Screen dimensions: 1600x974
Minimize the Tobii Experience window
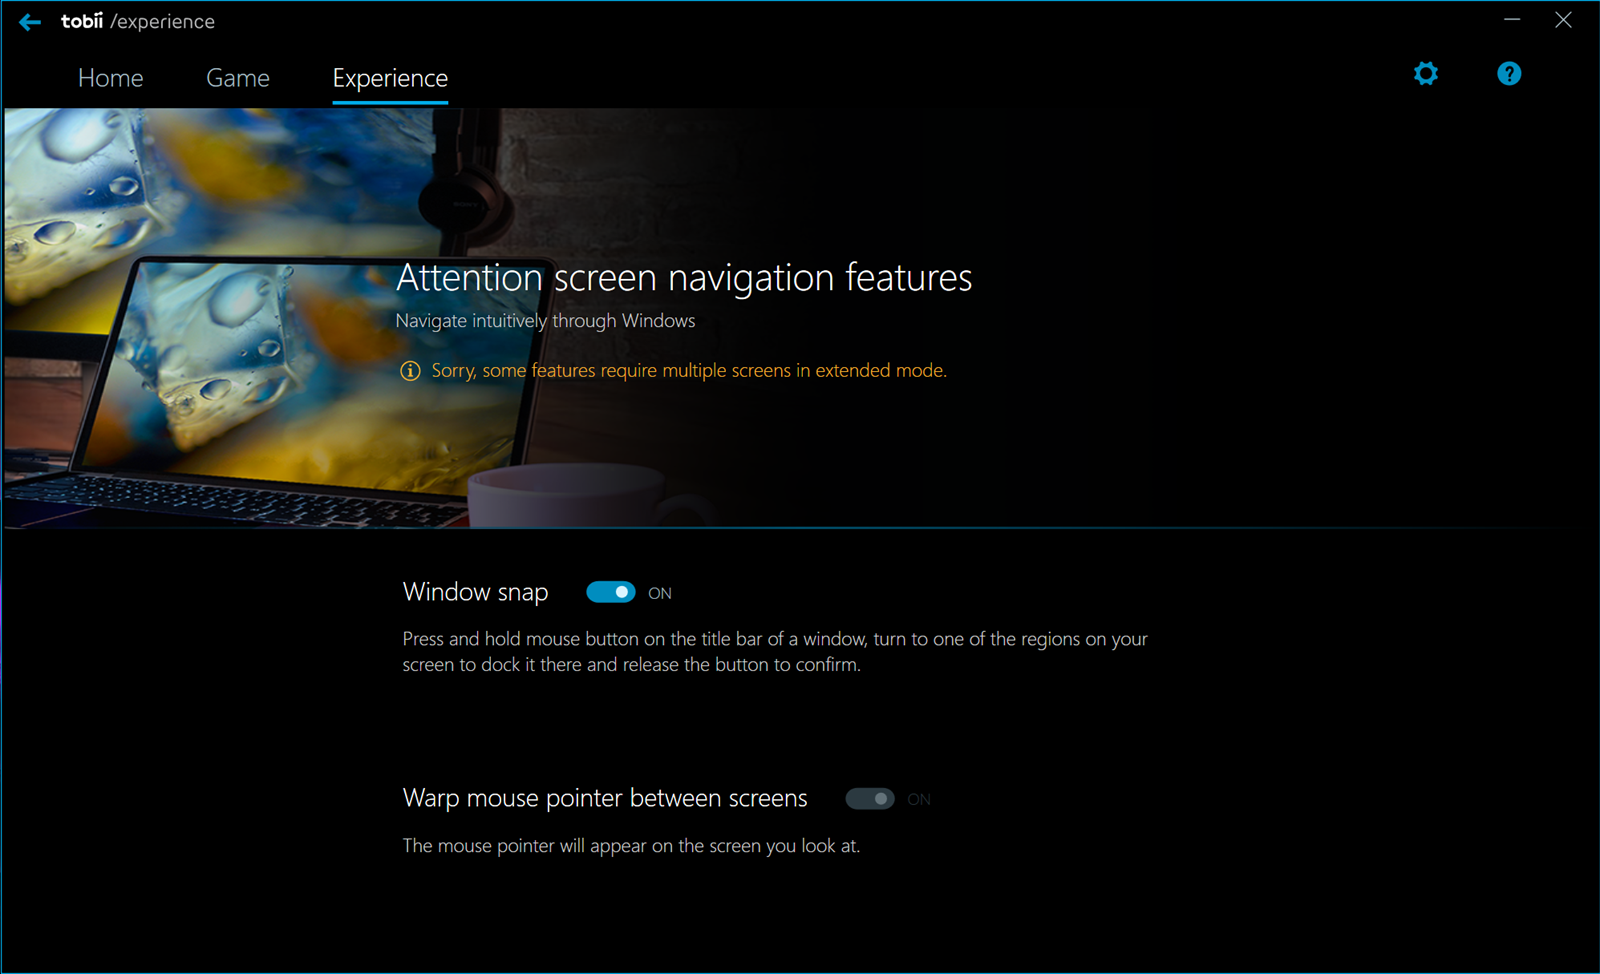coord(1512,20)
